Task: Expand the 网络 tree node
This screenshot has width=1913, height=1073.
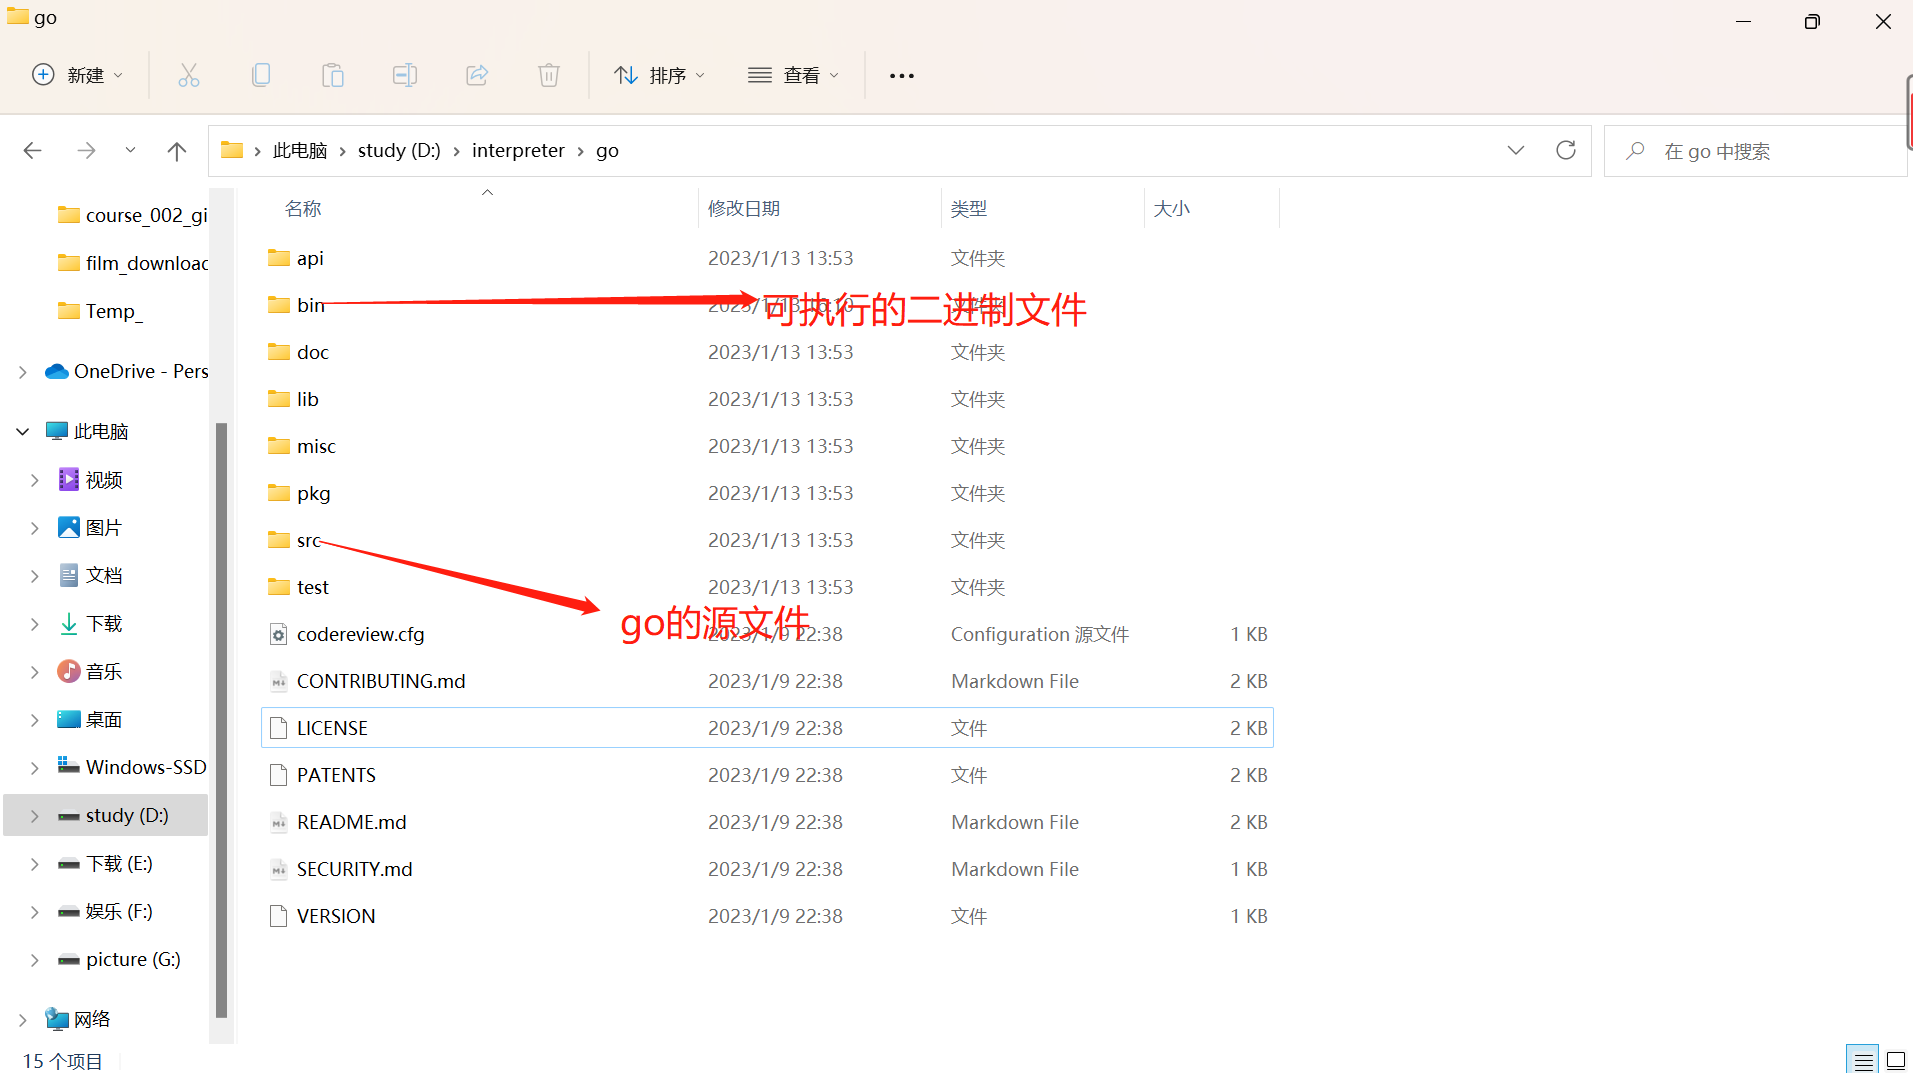Action: [23, 1020]
